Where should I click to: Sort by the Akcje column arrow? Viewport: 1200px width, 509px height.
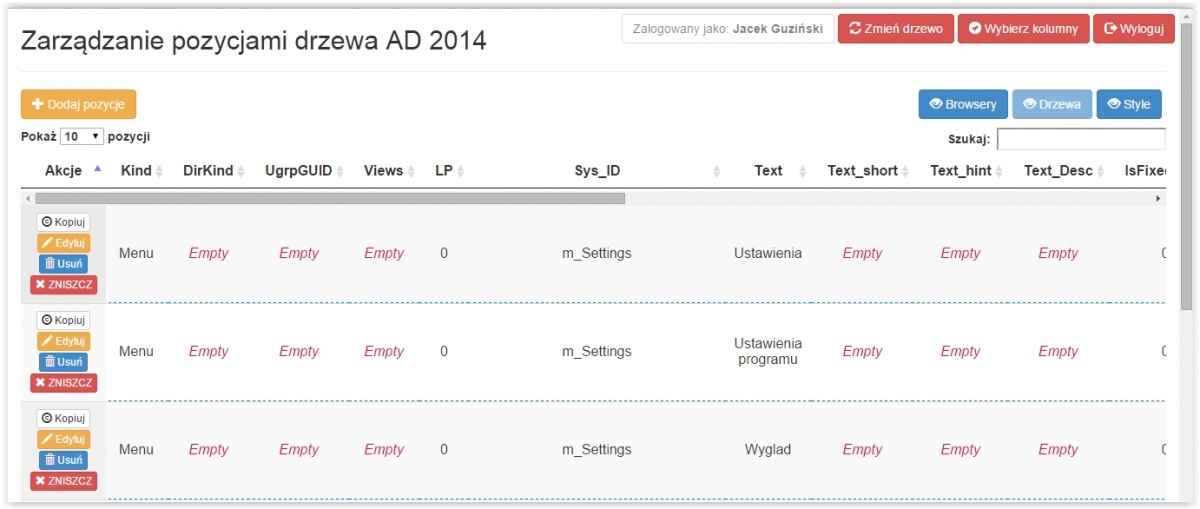[97, 170]
